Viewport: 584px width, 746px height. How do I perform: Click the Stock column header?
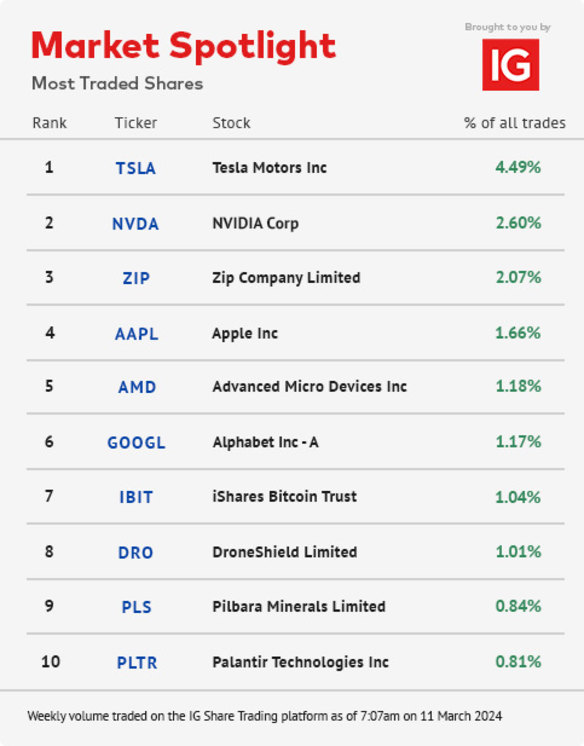point(231,123)
